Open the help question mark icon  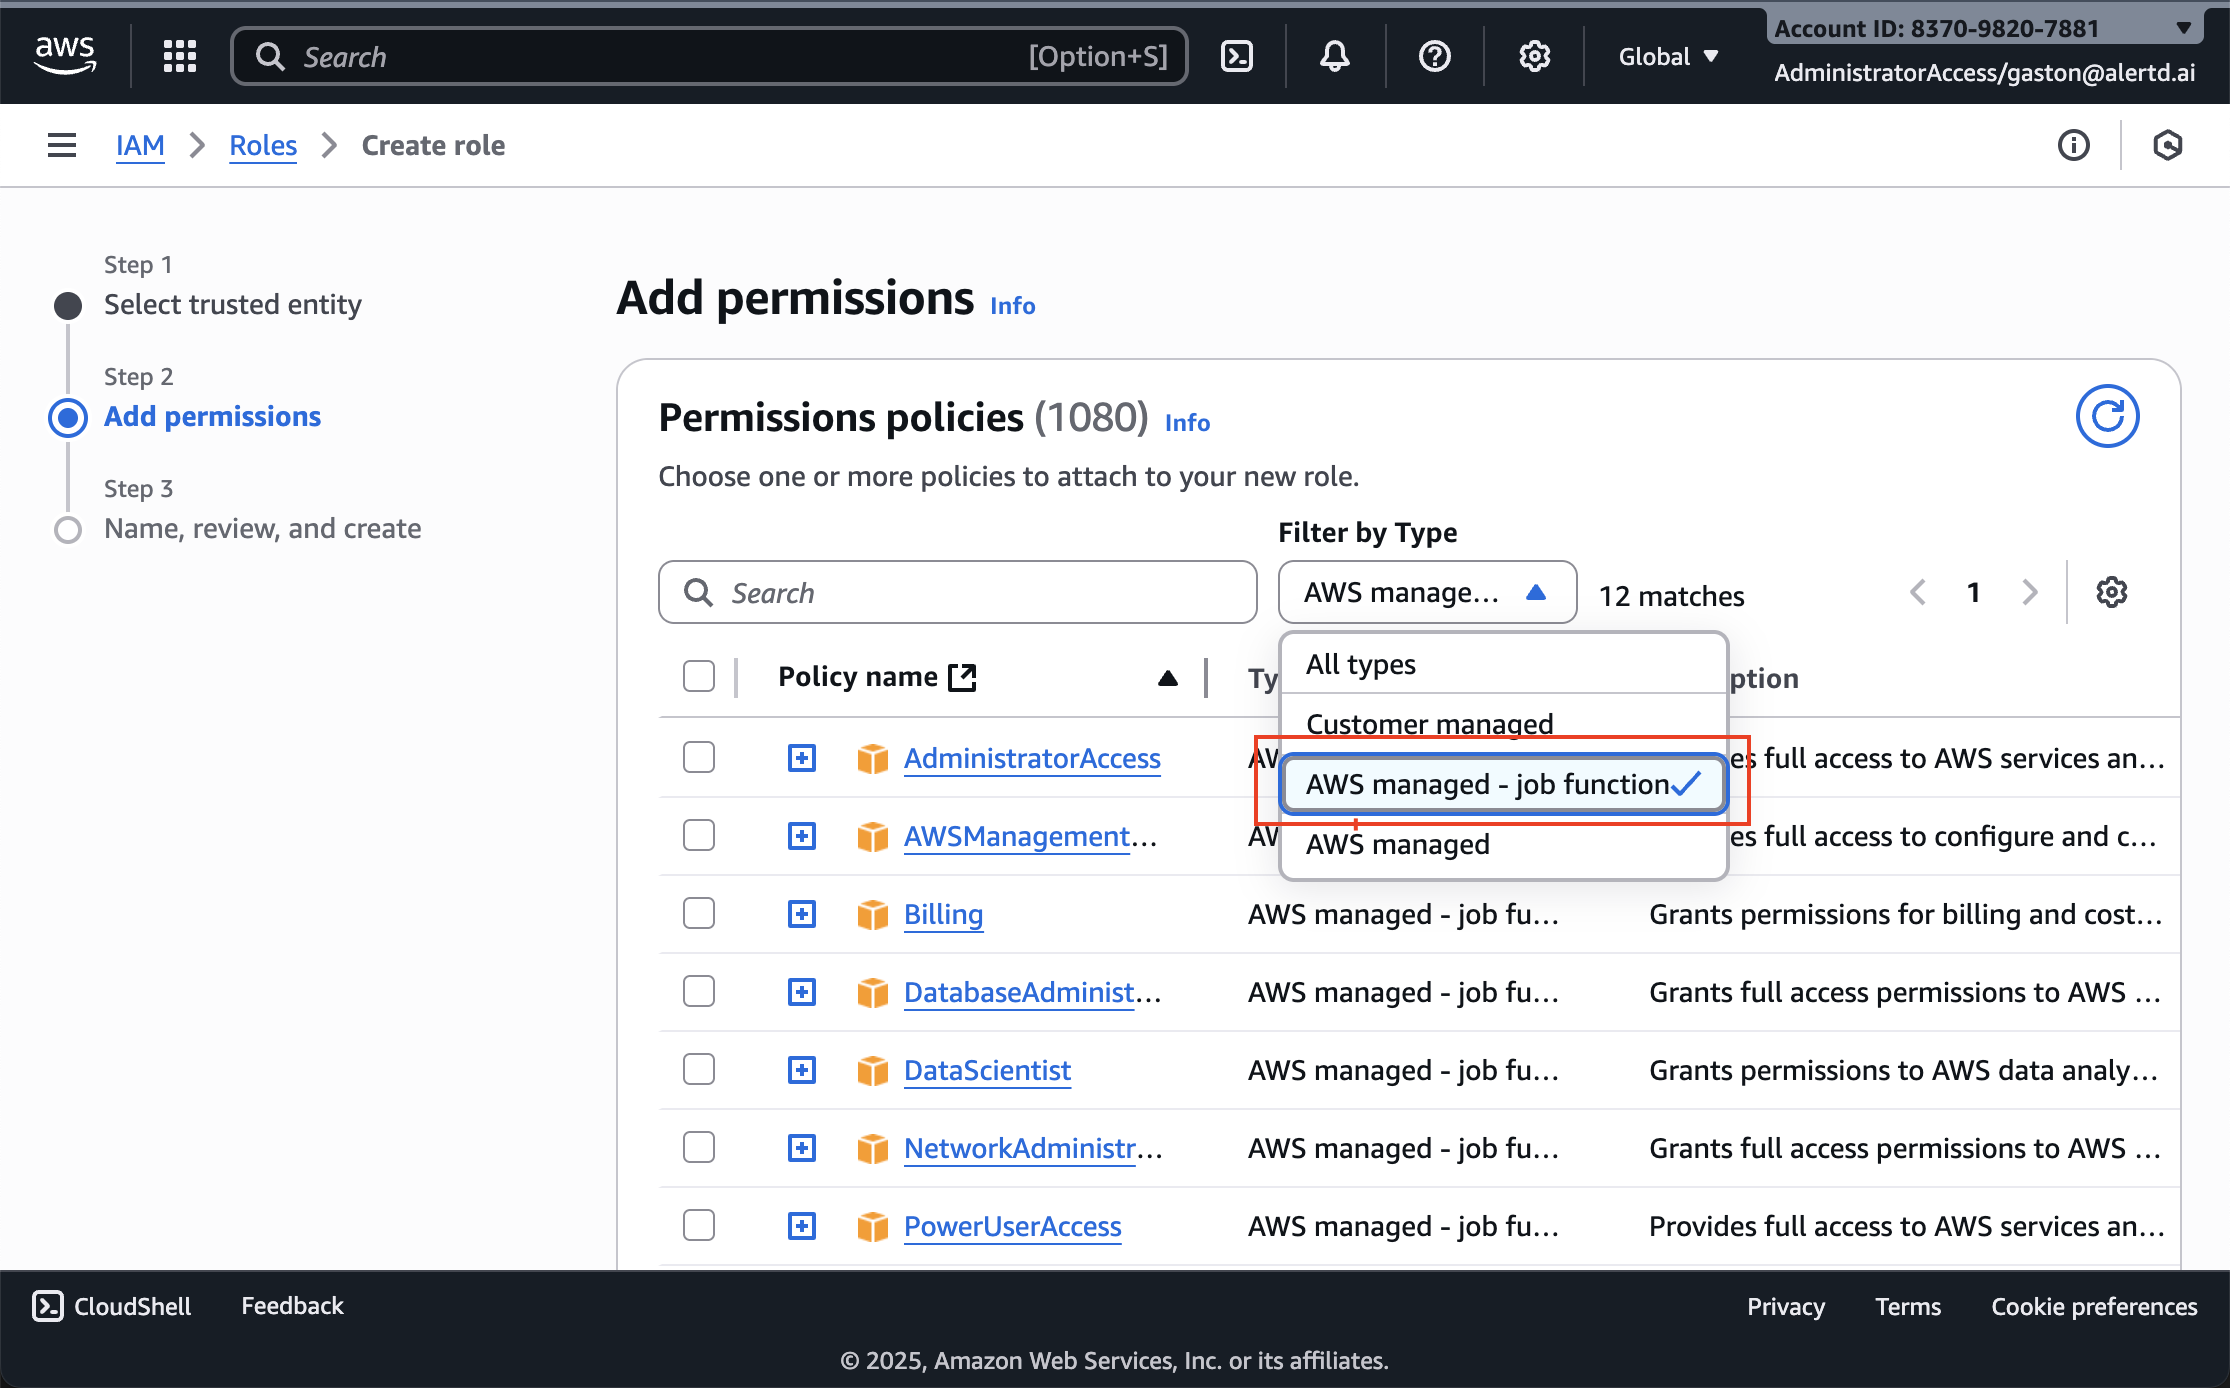tap(1434, 56)
